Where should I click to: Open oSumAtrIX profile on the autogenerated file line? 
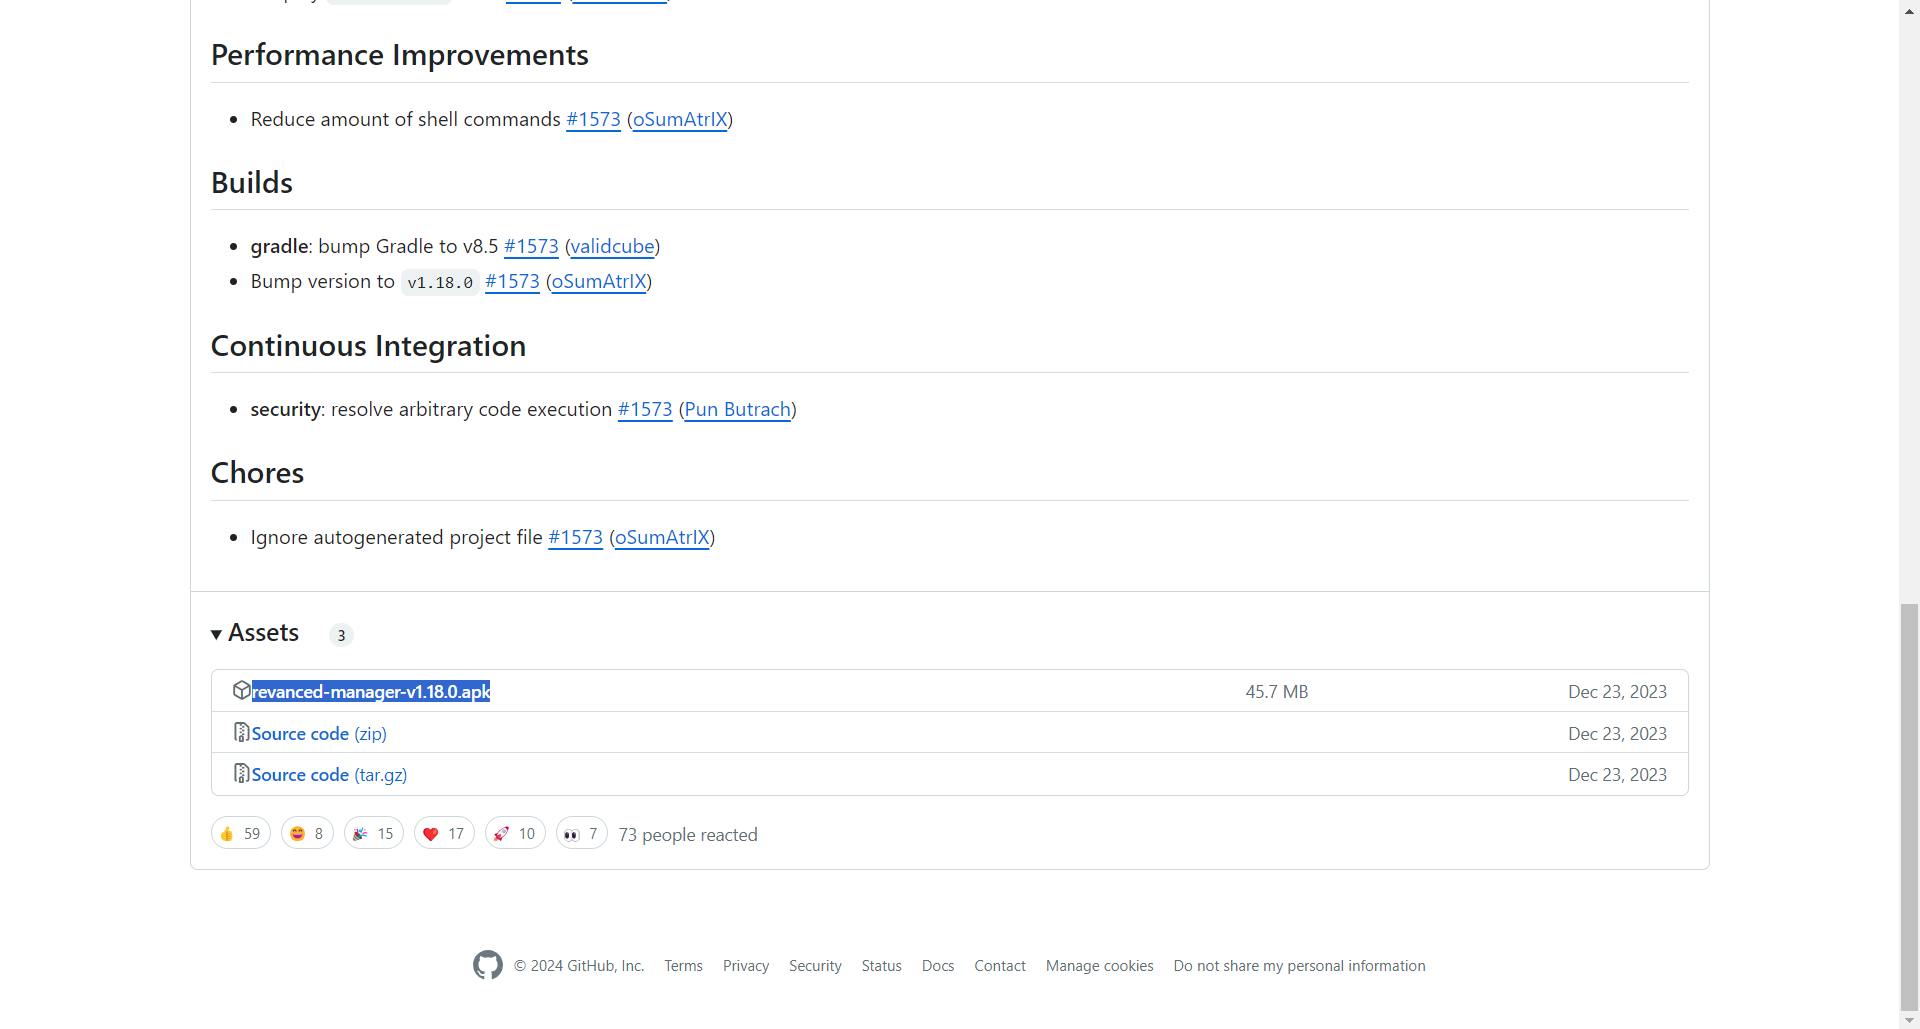point(662,537)
